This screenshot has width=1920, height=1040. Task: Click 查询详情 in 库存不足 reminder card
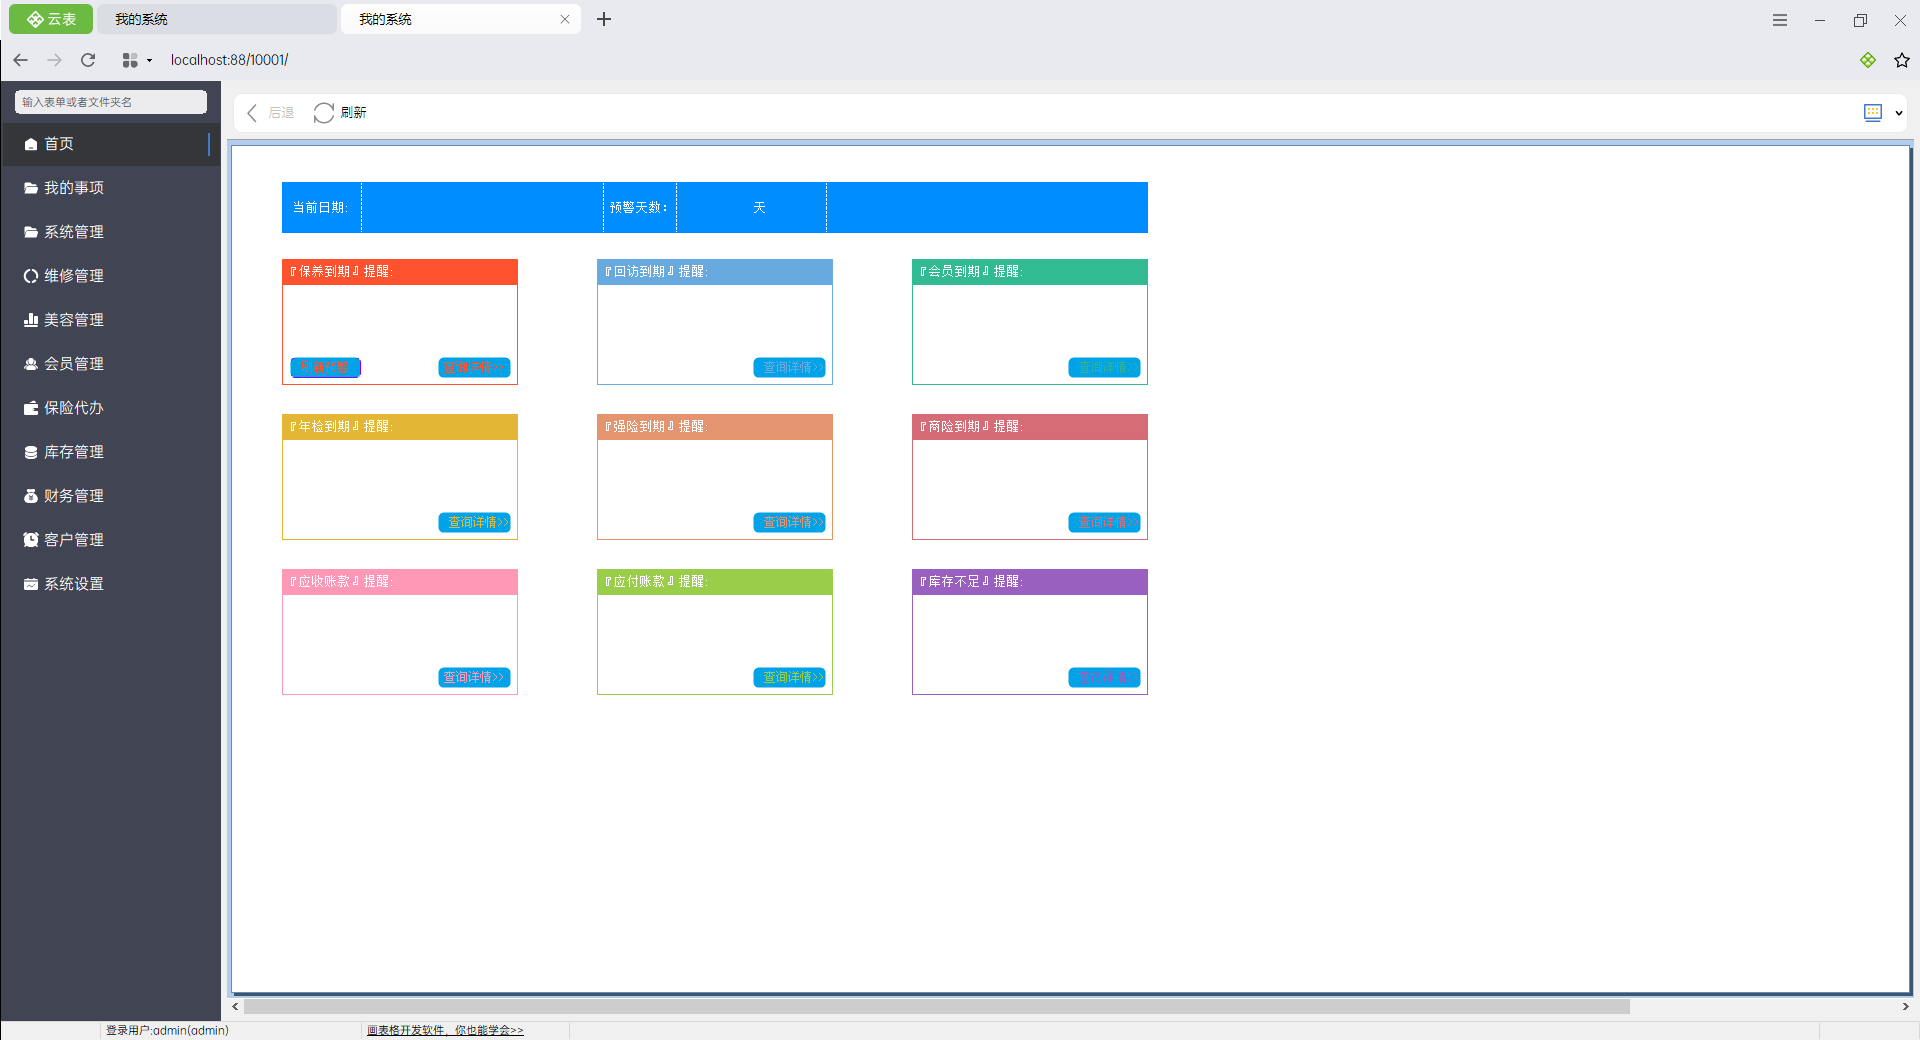pos(1104,678)
